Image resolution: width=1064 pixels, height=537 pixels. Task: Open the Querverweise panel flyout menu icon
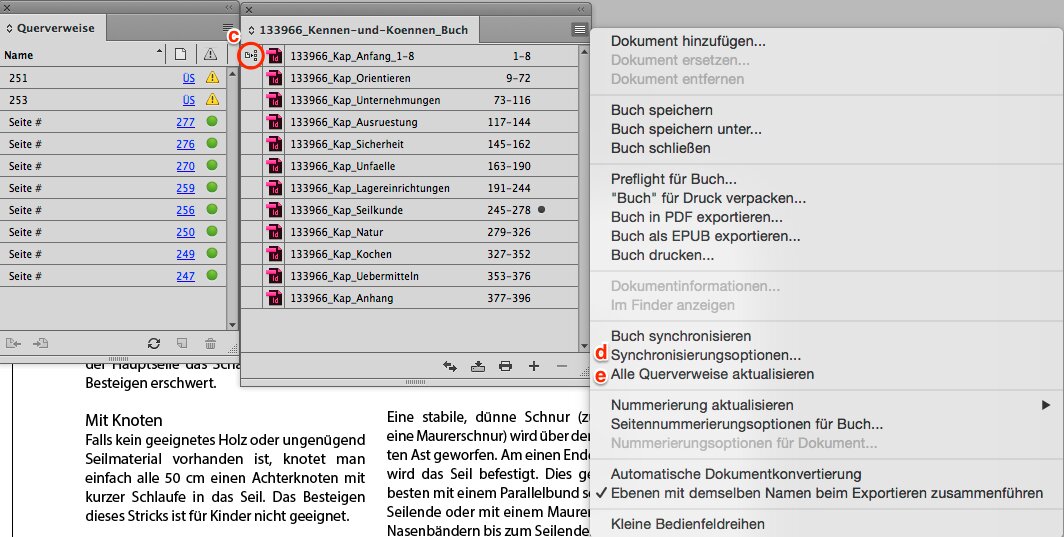point(227,29)
